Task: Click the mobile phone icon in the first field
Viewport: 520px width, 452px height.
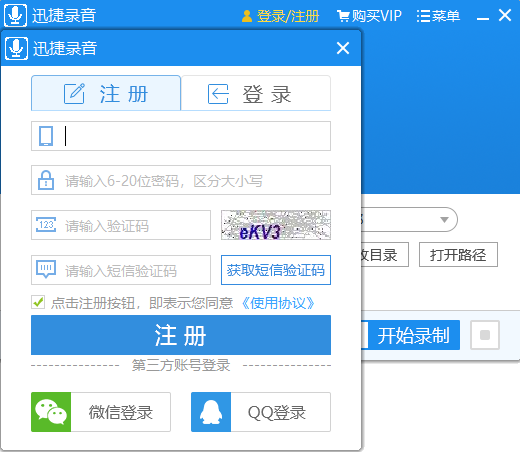Action: 46,136
